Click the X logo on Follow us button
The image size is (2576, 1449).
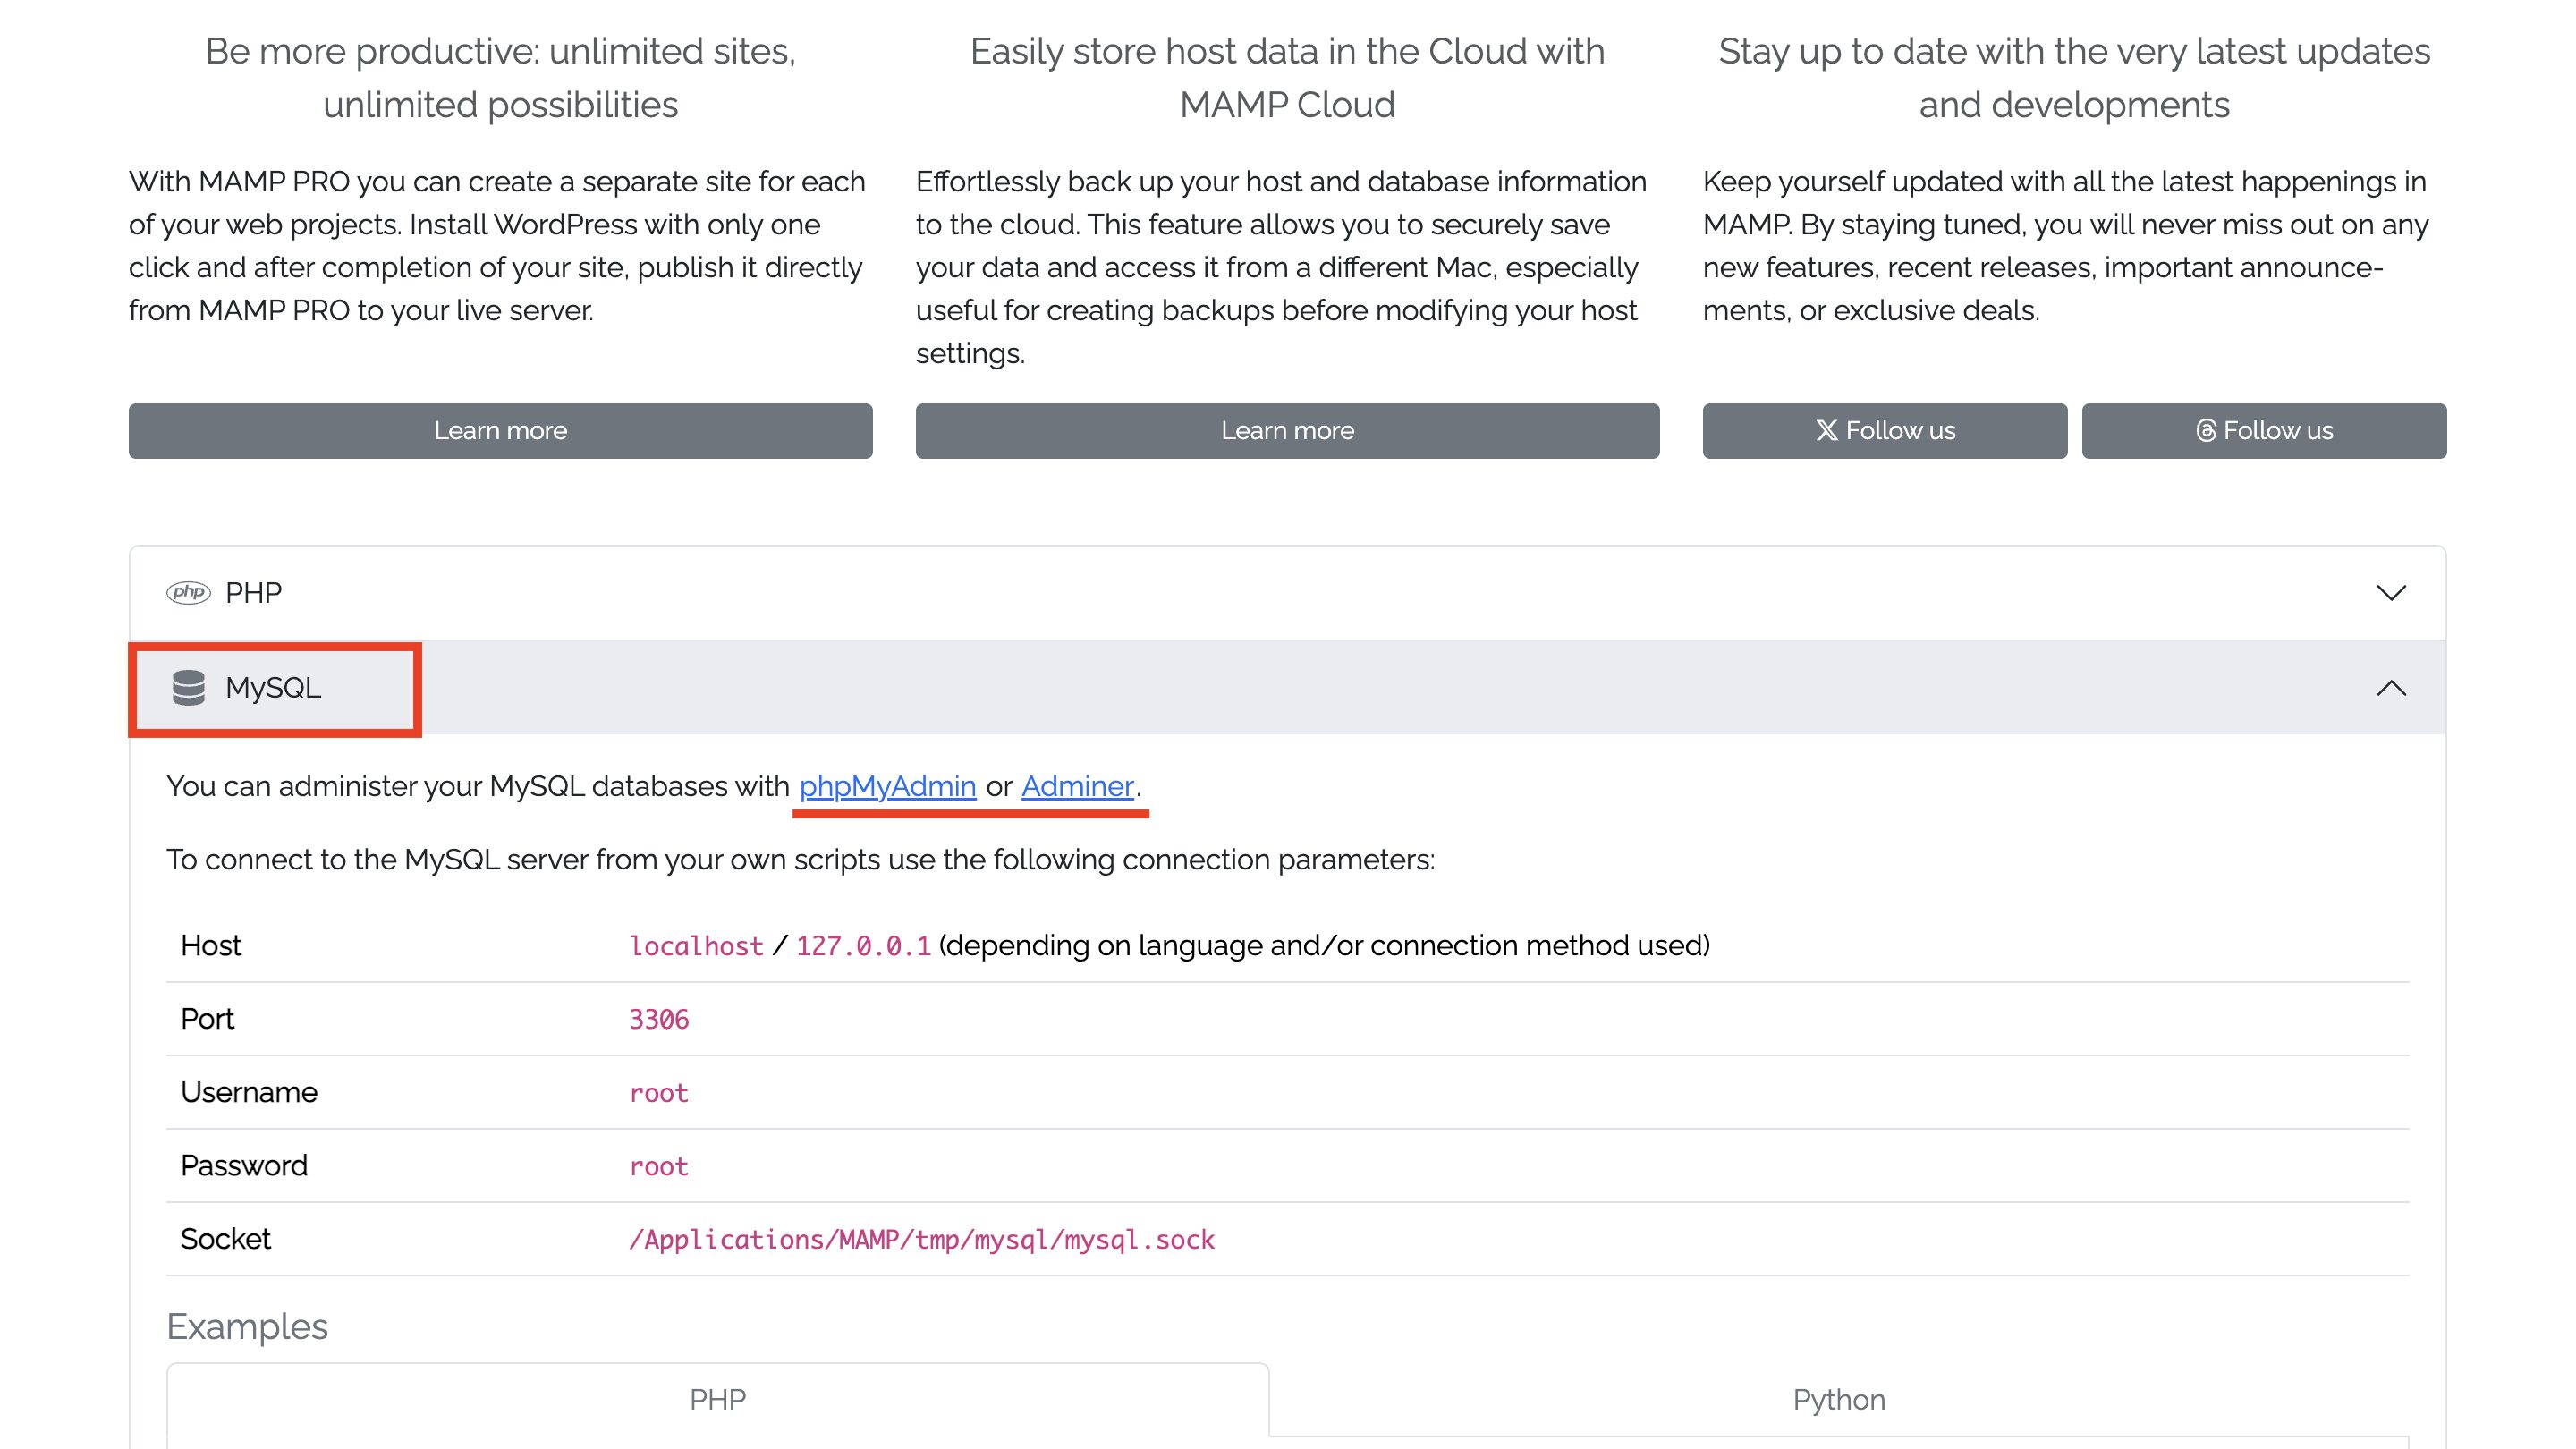pyautogui.click(x=1826, y=430)
